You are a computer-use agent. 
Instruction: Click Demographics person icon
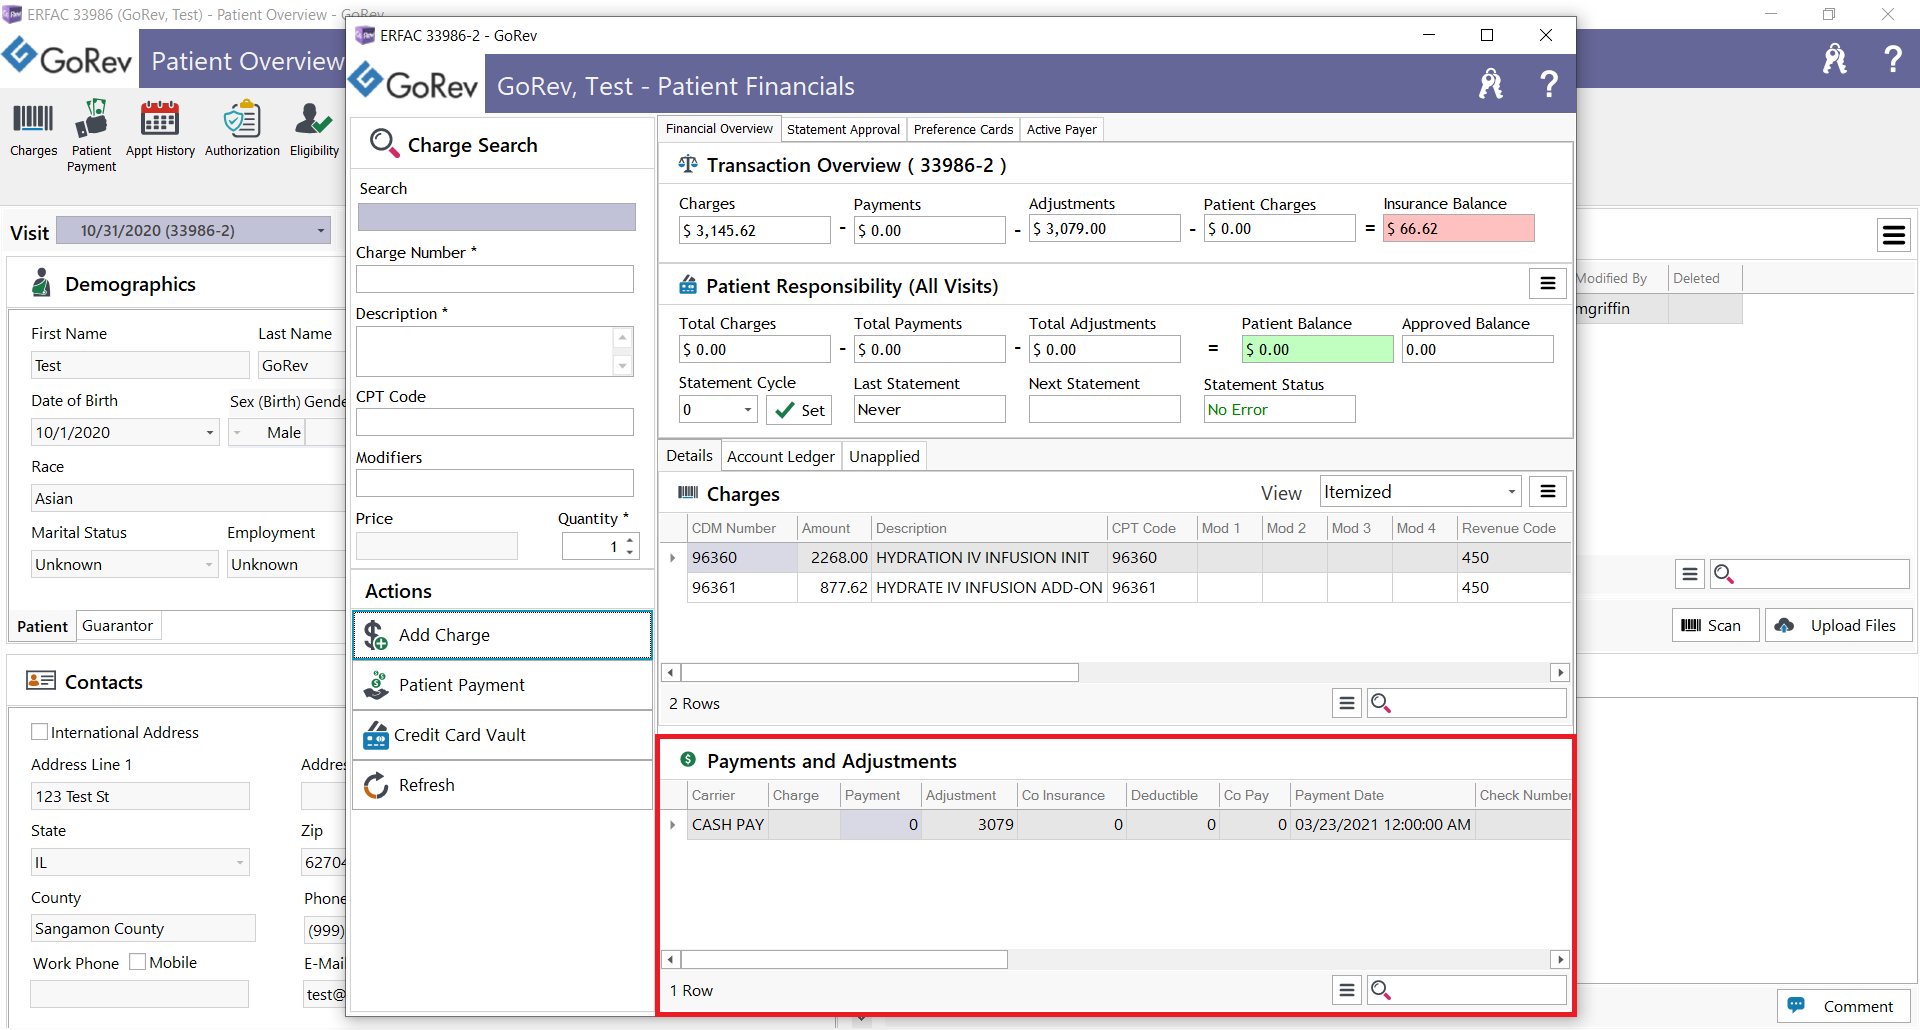[41, 283]
